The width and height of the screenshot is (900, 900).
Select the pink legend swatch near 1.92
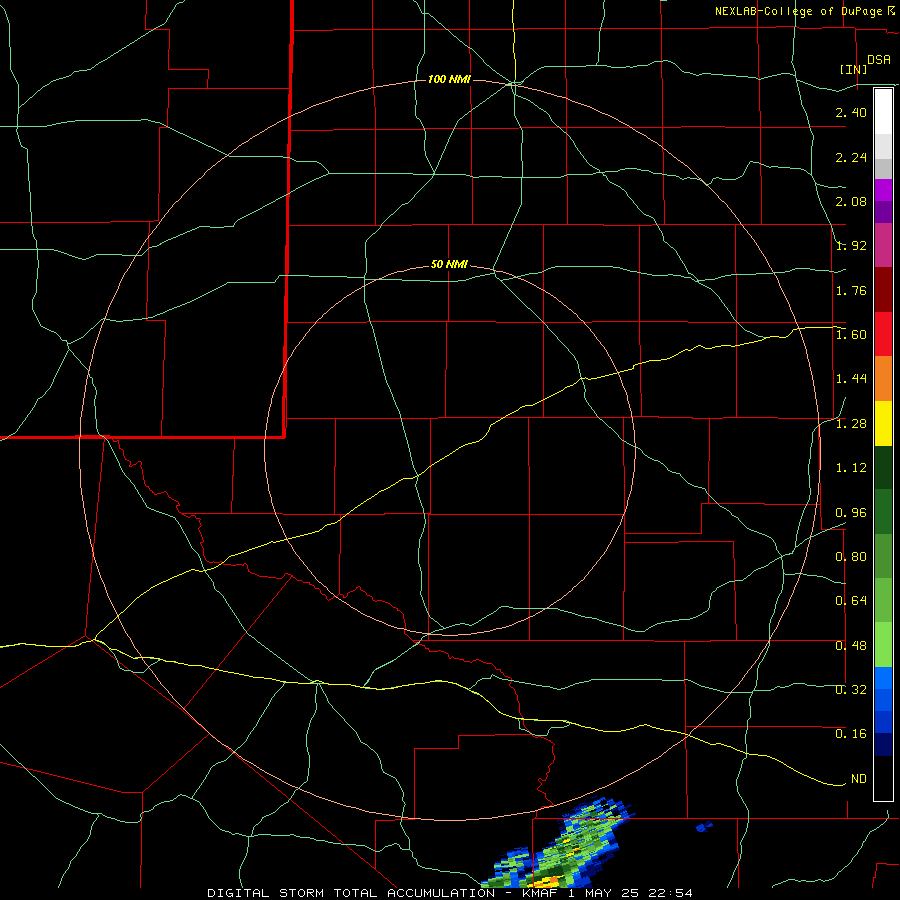point(883,246)
